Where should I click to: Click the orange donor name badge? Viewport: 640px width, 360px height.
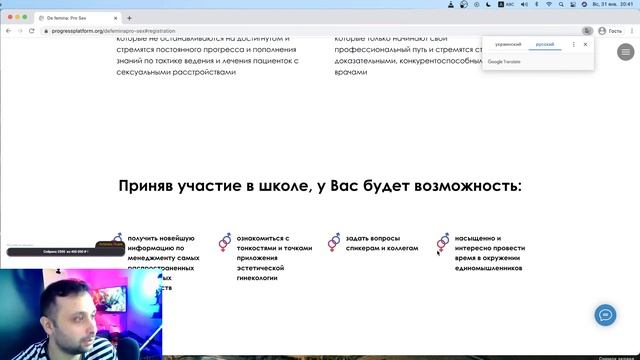coord(110,244)
